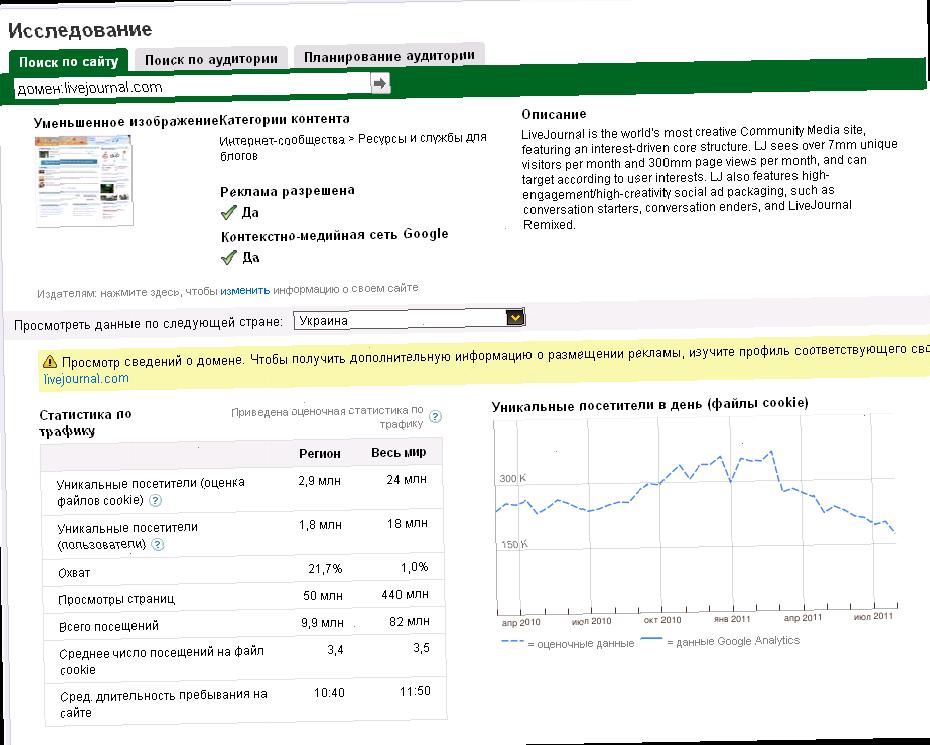Click the Охват row label
The height and width of the screenshot is (745, 930).
point(74,573)
